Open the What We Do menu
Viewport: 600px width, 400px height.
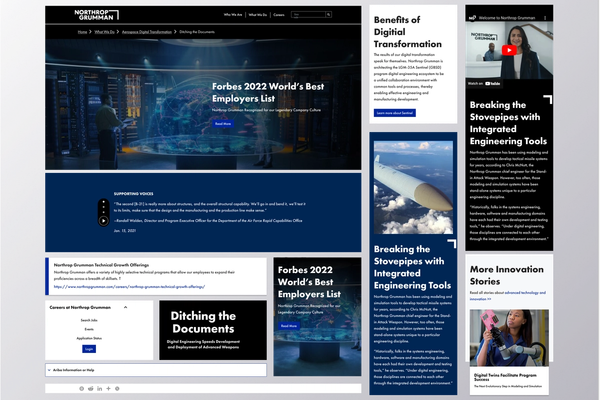[258, 15]
